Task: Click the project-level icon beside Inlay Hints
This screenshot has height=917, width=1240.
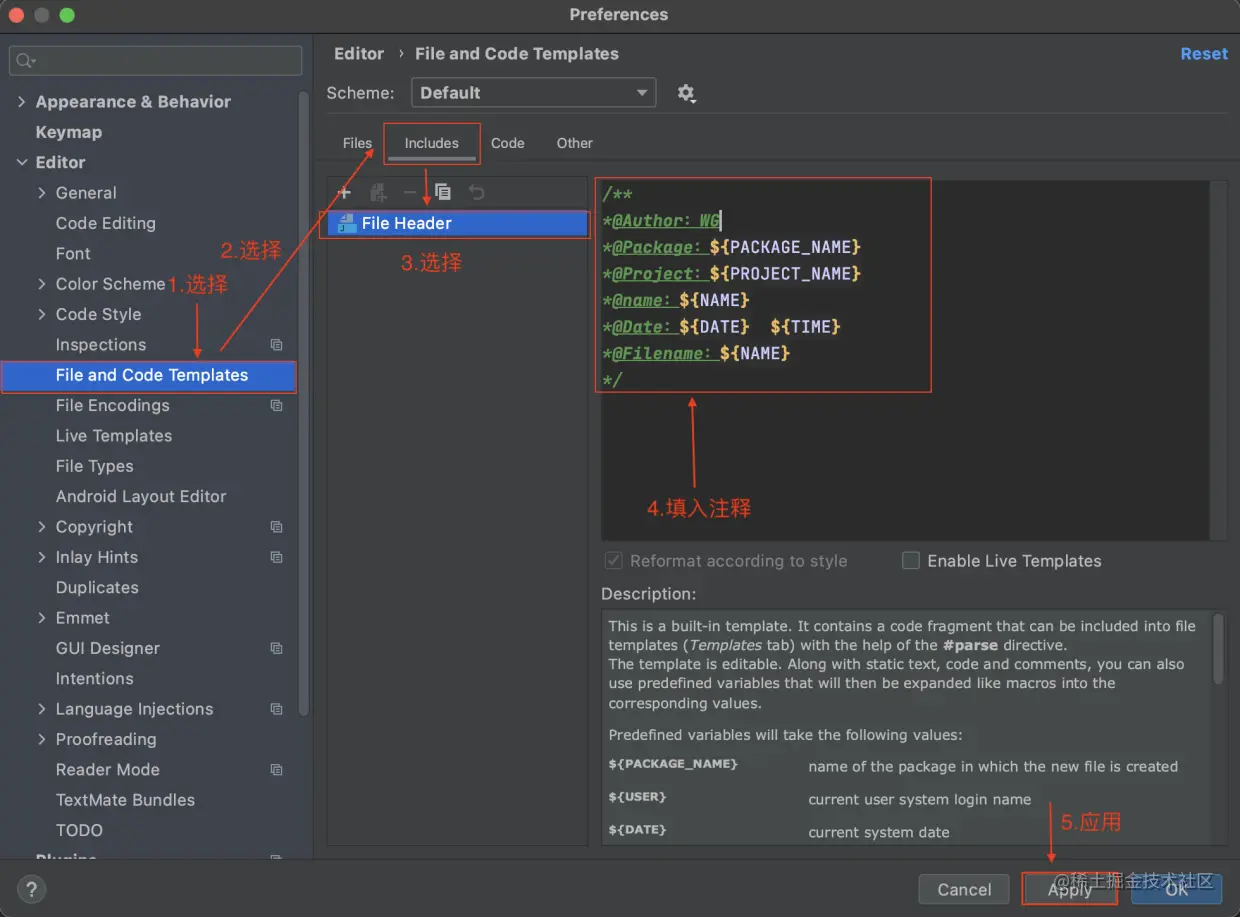Action: [277, 557]
